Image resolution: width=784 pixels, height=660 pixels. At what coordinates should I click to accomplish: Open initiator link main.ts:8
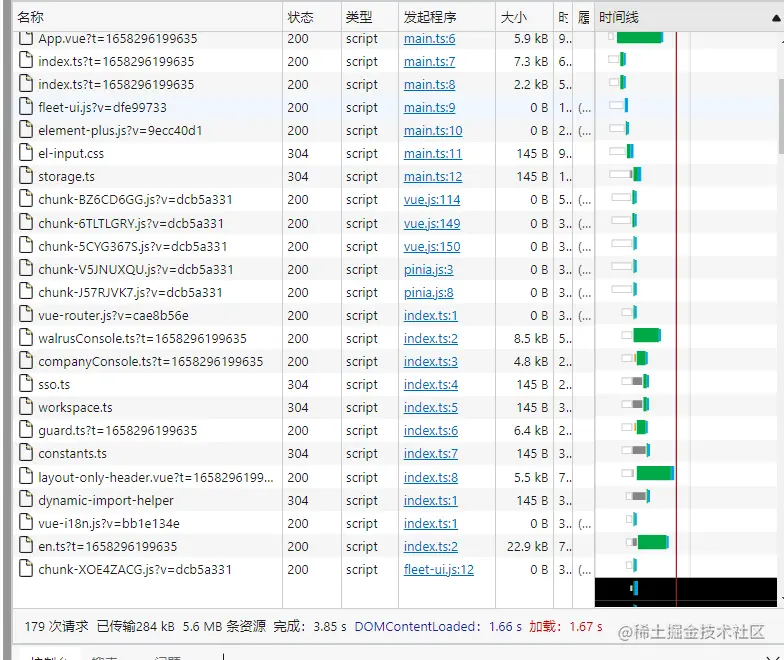(x=430, y=84)
